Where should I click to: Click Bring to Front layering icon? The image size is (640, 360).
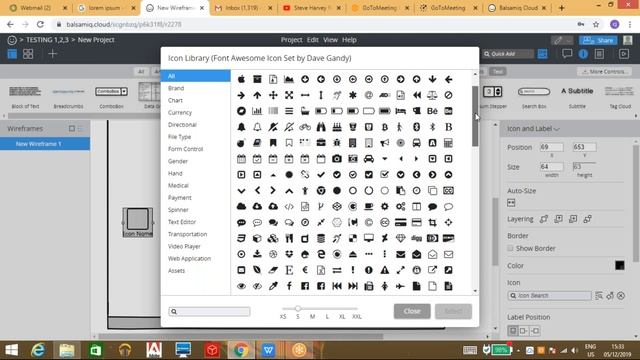click(544, 219)
